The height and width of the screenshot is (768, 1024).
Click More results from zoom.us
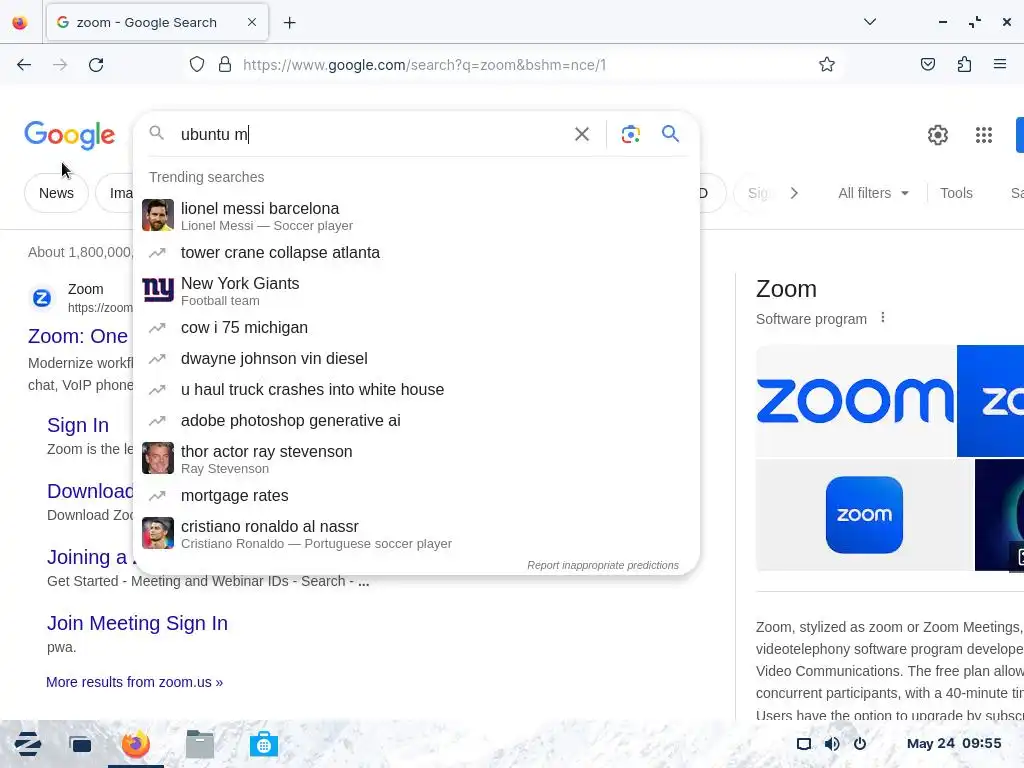coord(134,682)
